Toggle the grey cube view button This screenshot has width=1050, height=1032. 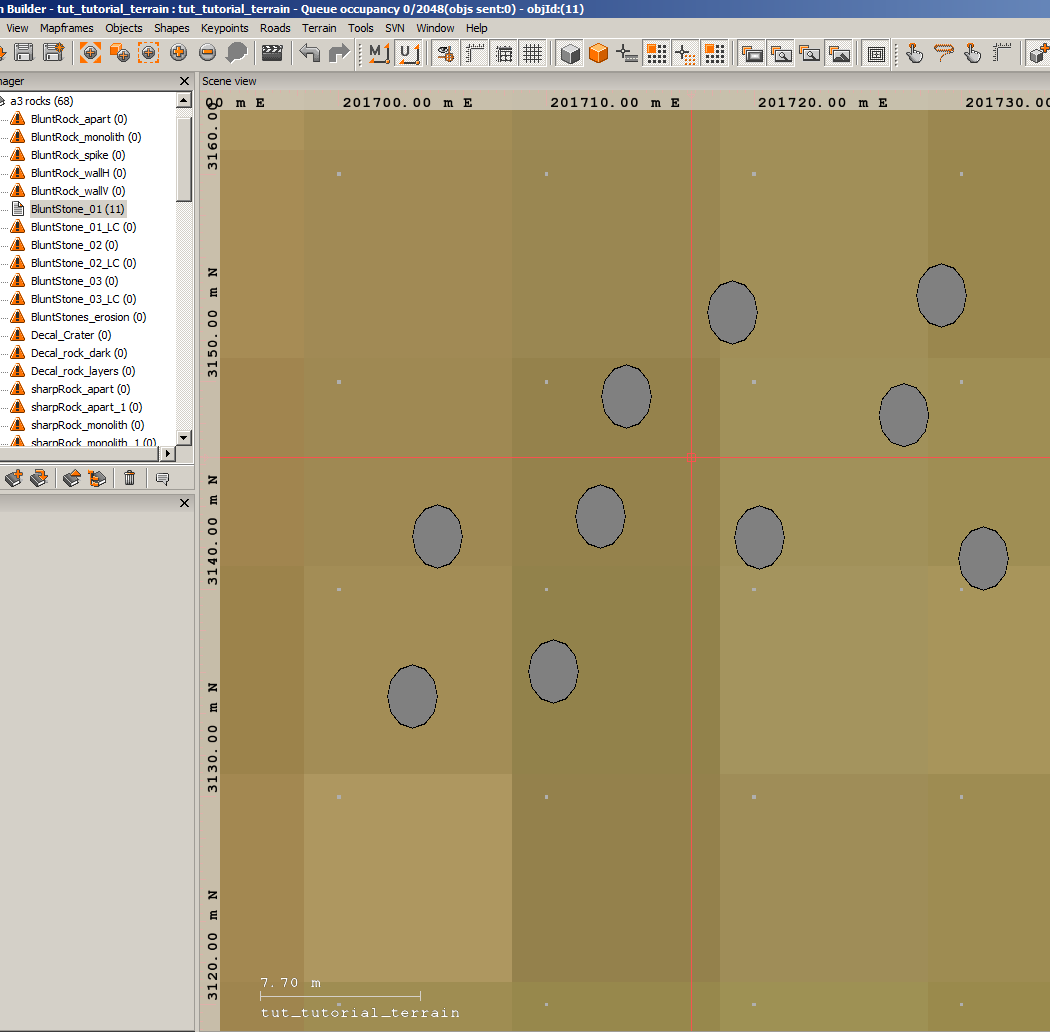pyautogui.click(x=570, y=54)
